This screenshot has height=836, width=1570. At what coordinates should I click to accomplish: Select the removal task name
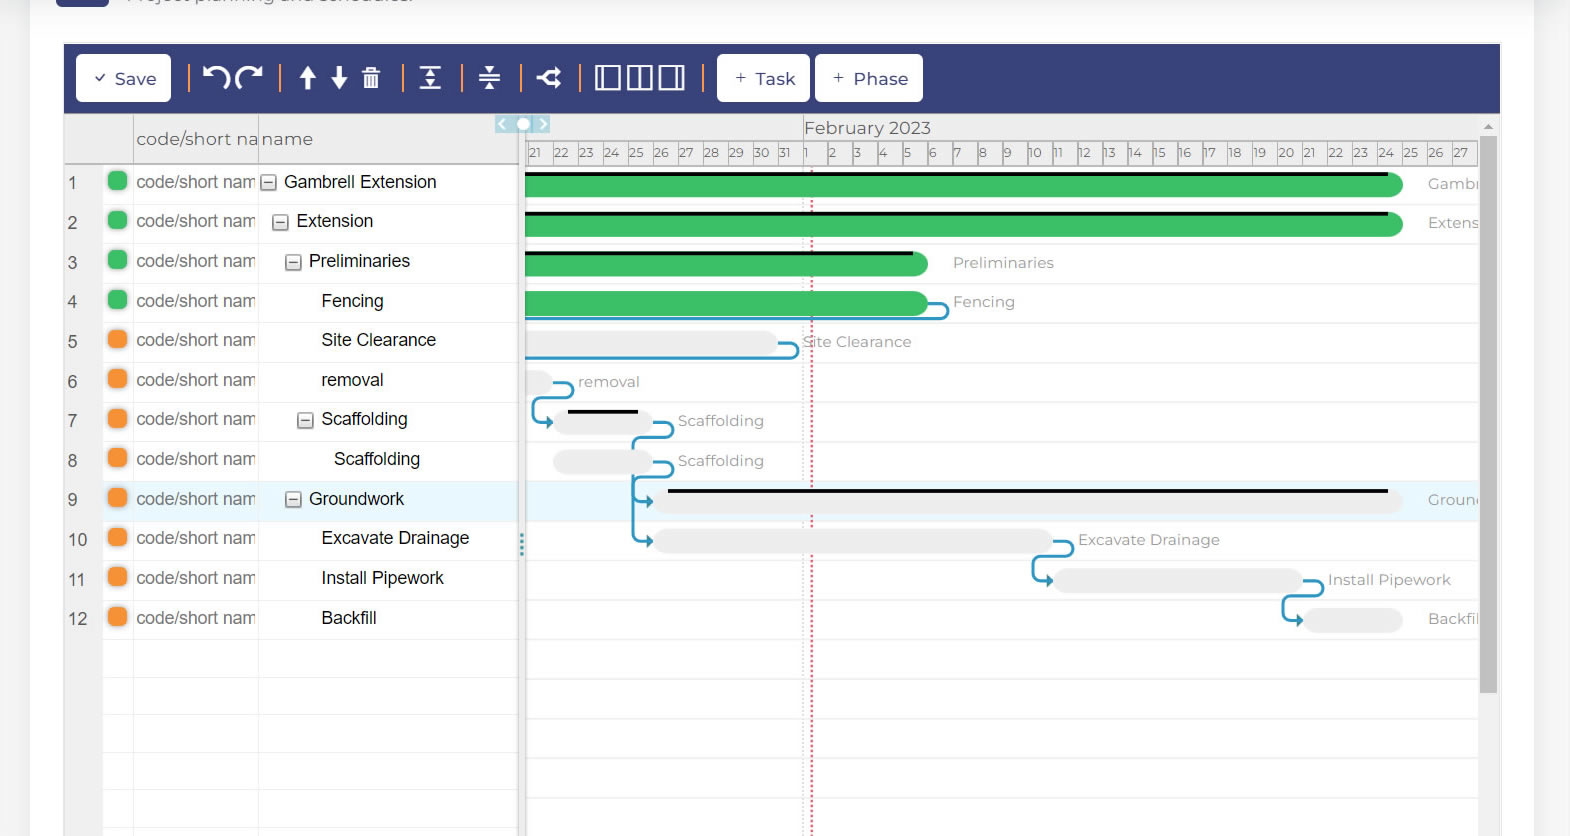point(352,380)
